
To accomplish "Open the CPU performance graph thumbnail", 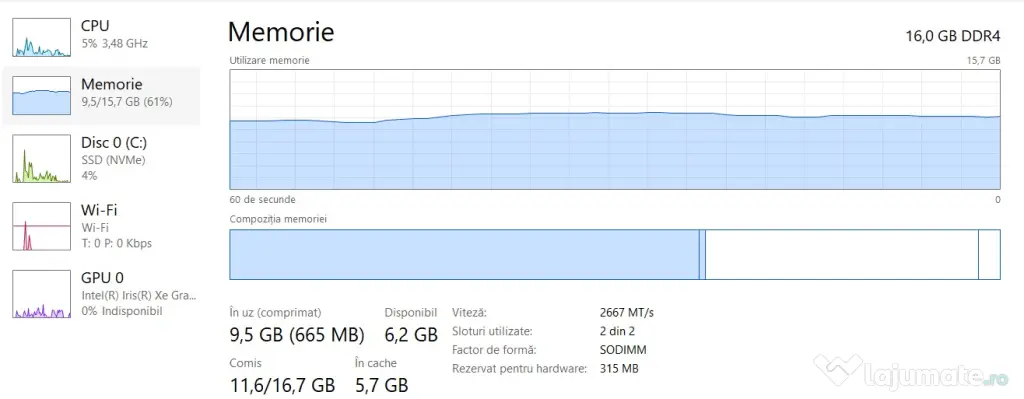I will pyautogui.click(x=42, y=37).
